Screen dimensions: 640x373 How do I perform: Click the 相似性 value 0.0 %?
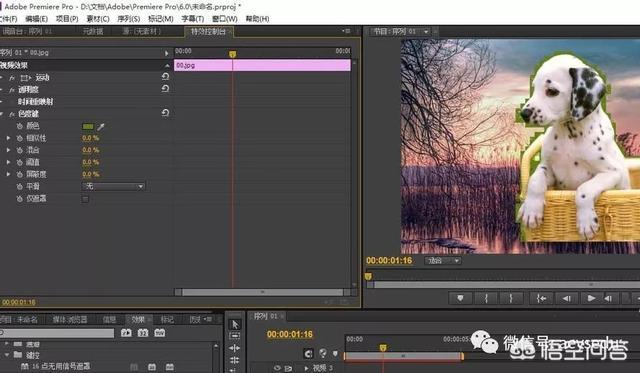pyautogui.click(x=91, y=138)
